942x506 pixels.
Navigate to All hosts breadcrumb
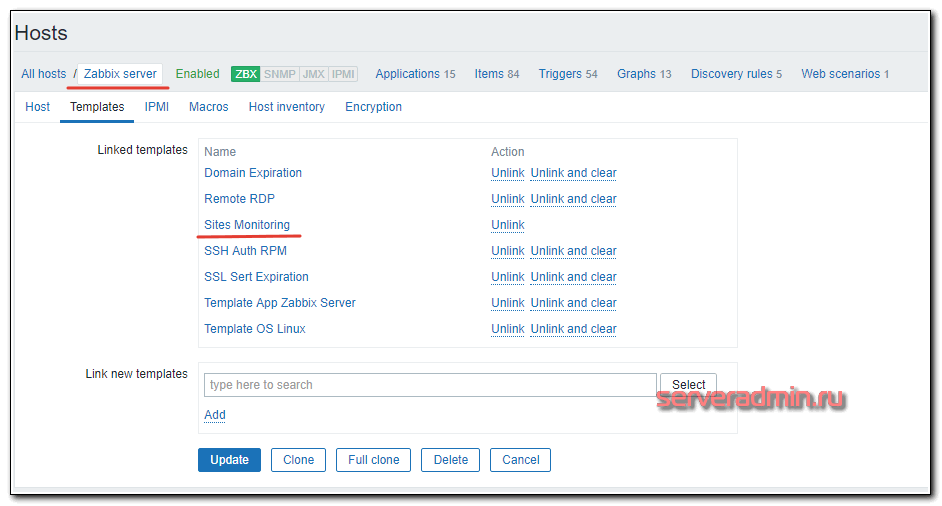click(x=44, y=74)
